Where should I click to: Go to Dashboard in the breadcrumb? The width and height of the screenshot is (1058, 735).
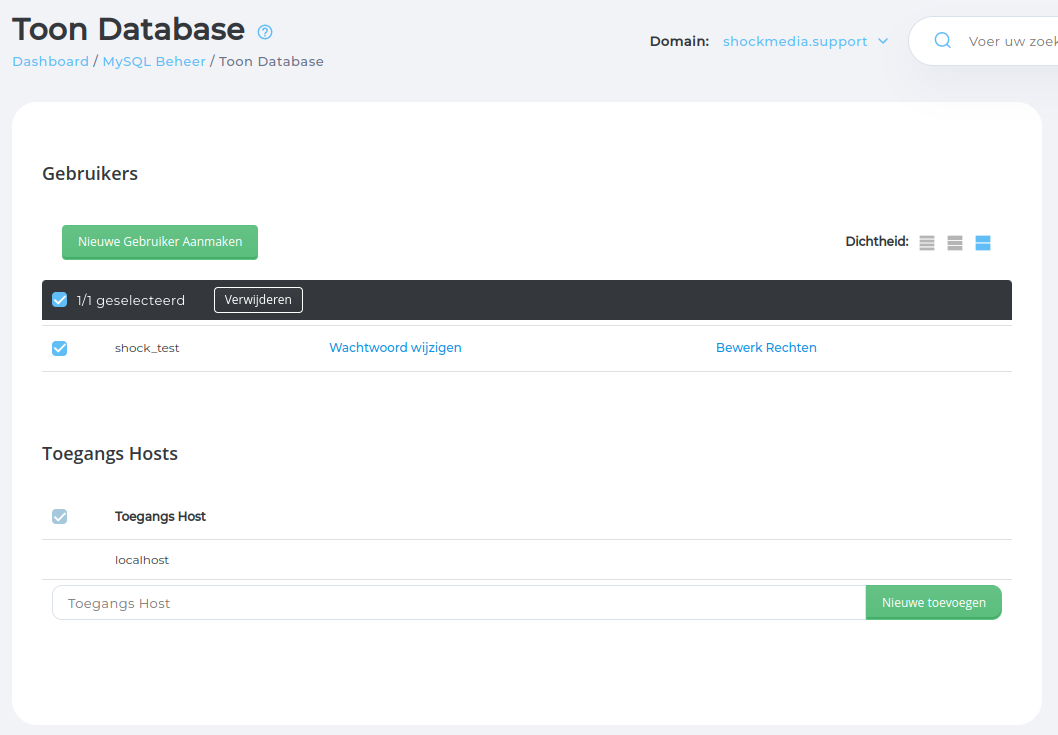click(x=50, y=61)
